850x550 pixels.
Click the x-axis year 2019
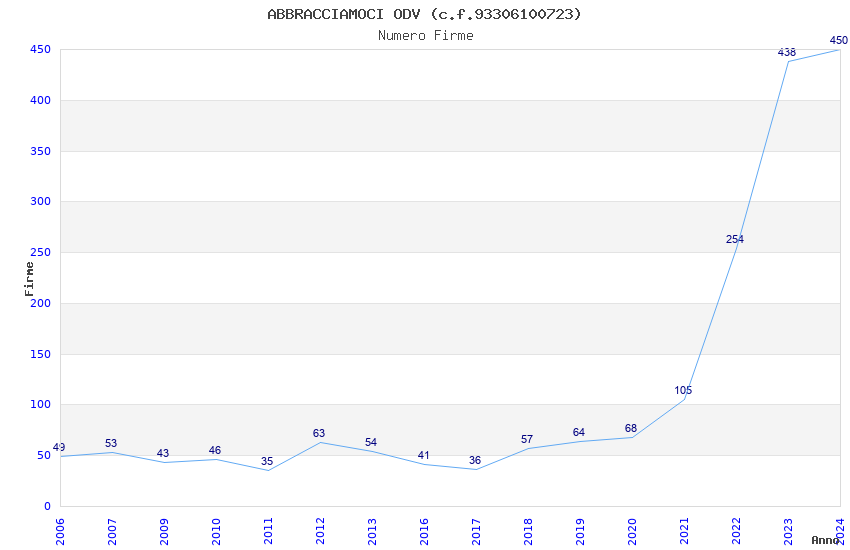click(581, 532)
